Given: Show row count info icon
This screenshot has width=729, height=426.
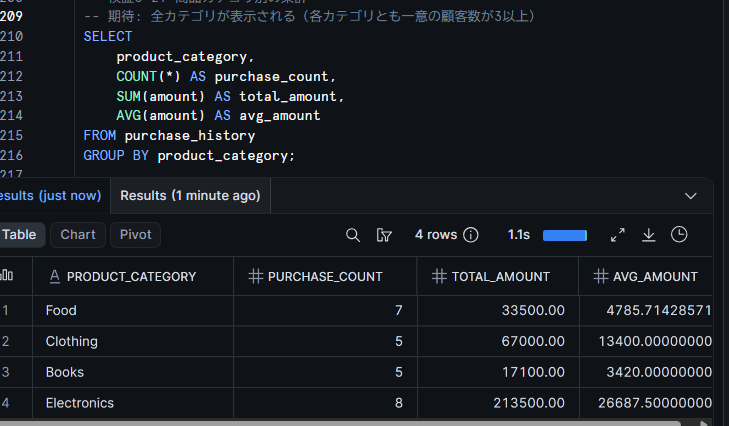Looking at the screenshot, I should pos(471,235).
